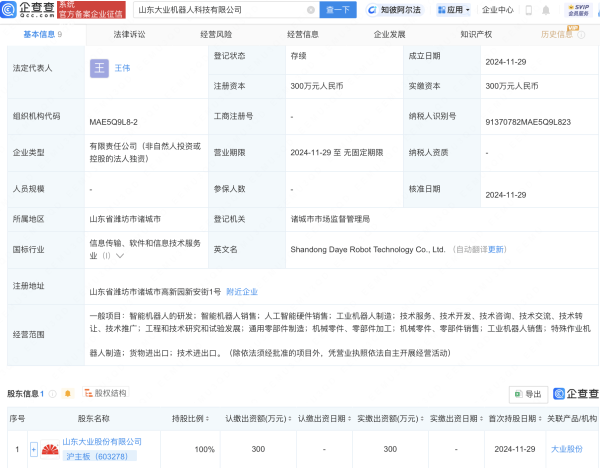Click the 查一下 search button

pos(338,10)
